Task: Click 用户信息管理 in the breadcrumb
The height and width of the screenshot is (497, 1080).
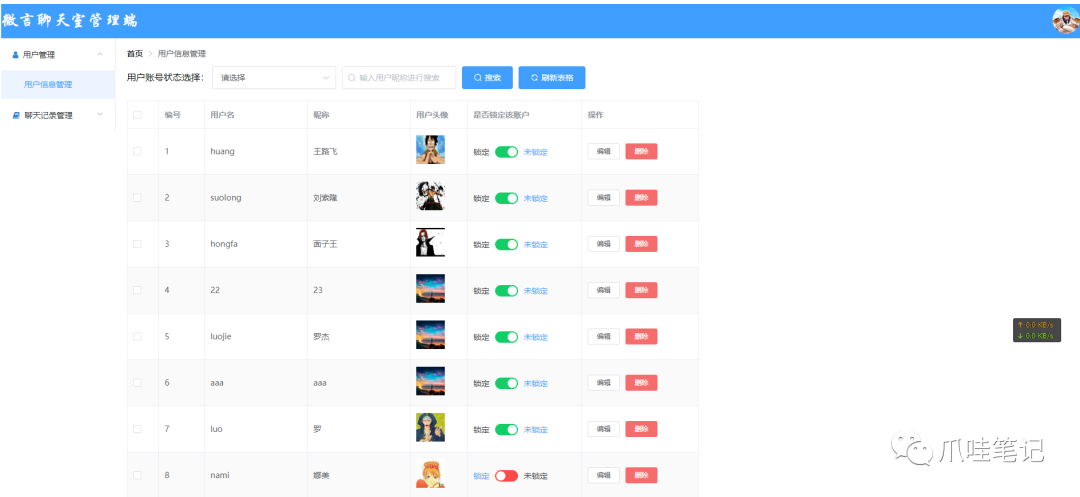Action: [181, 54]
